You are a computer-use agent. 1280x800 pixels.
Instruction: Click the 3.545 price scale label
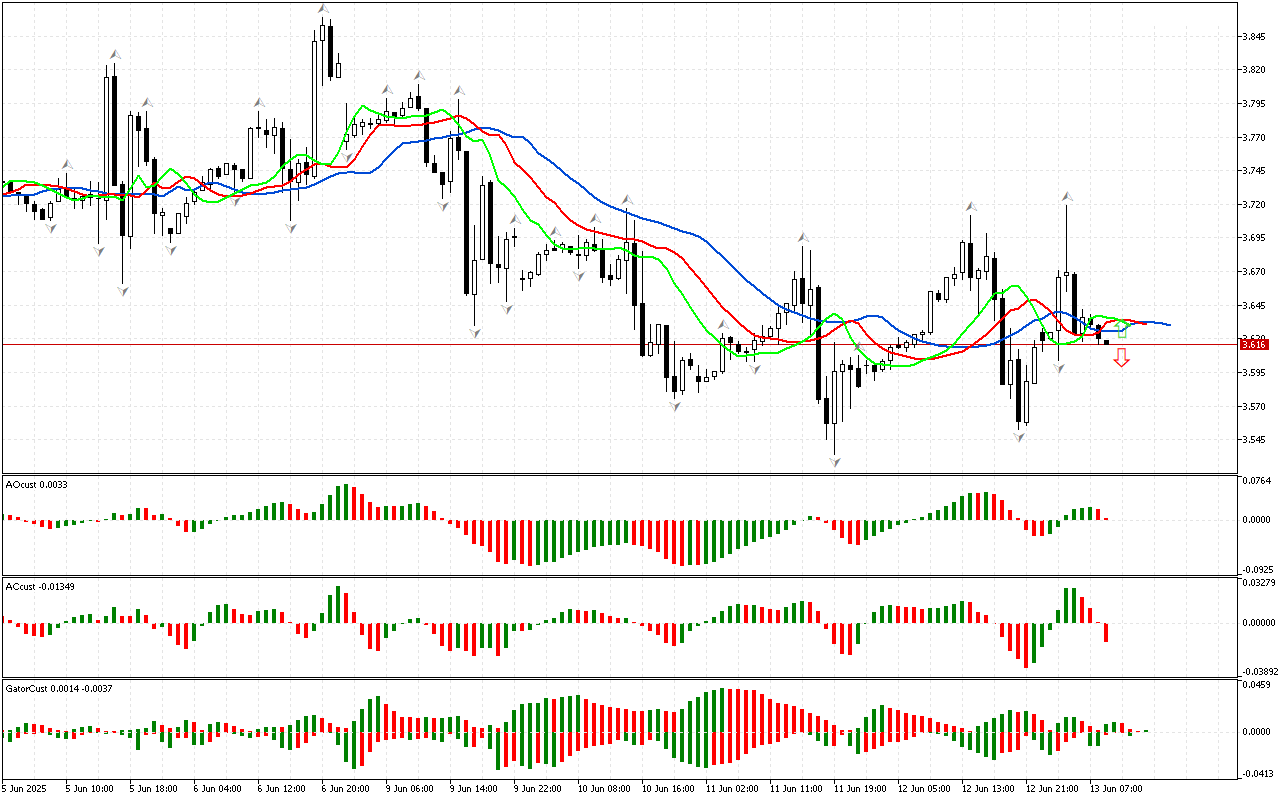(1257, 440)
